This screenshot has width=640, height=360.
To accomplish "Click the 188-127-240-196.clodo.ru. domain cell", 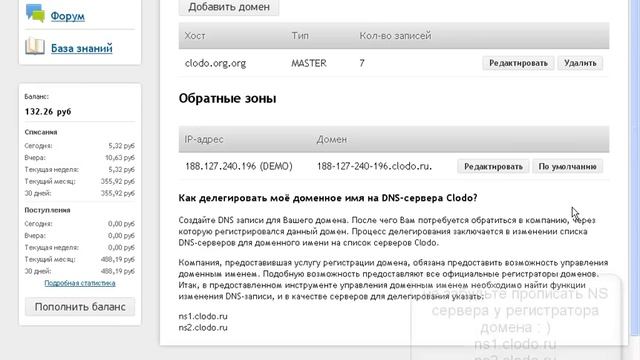I will click(x=374, y=167).
